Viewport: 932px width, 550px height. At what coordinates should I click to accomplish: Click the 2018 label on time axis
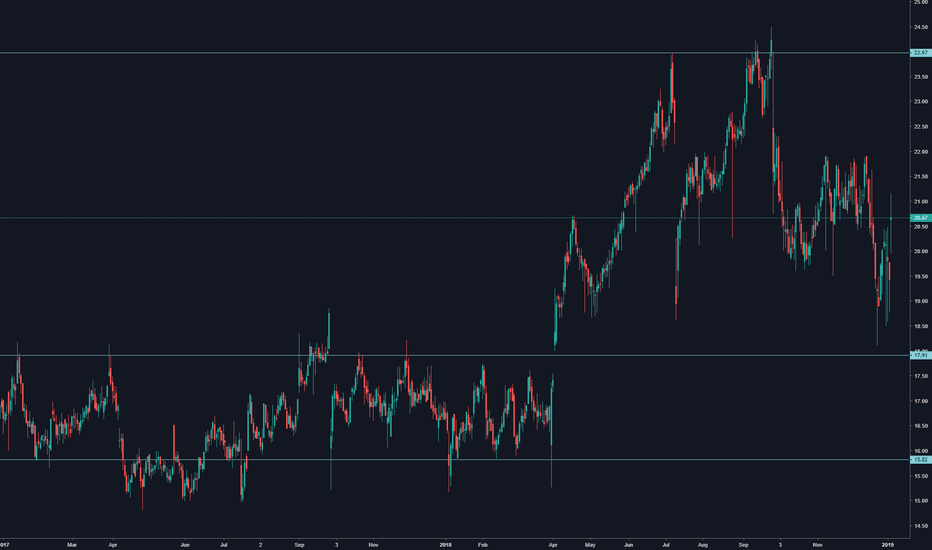[x=446, y=545]
